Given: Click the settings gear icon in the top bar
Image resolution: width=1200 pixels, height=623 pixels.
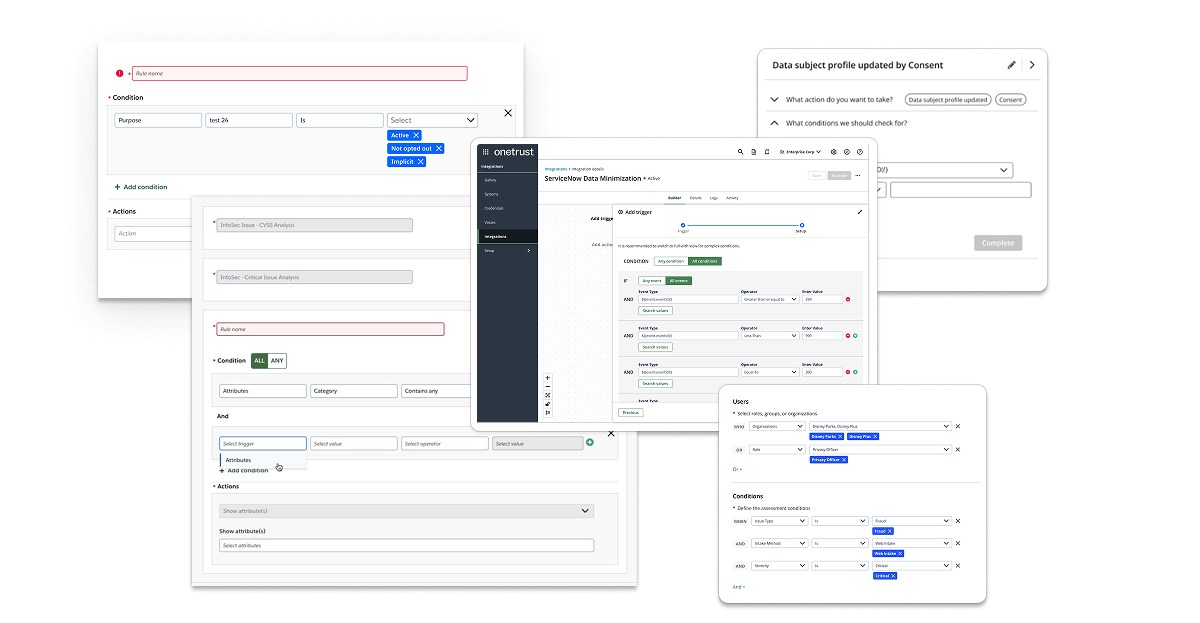Looking at the screenshot, I should click(x=833, y=152).
